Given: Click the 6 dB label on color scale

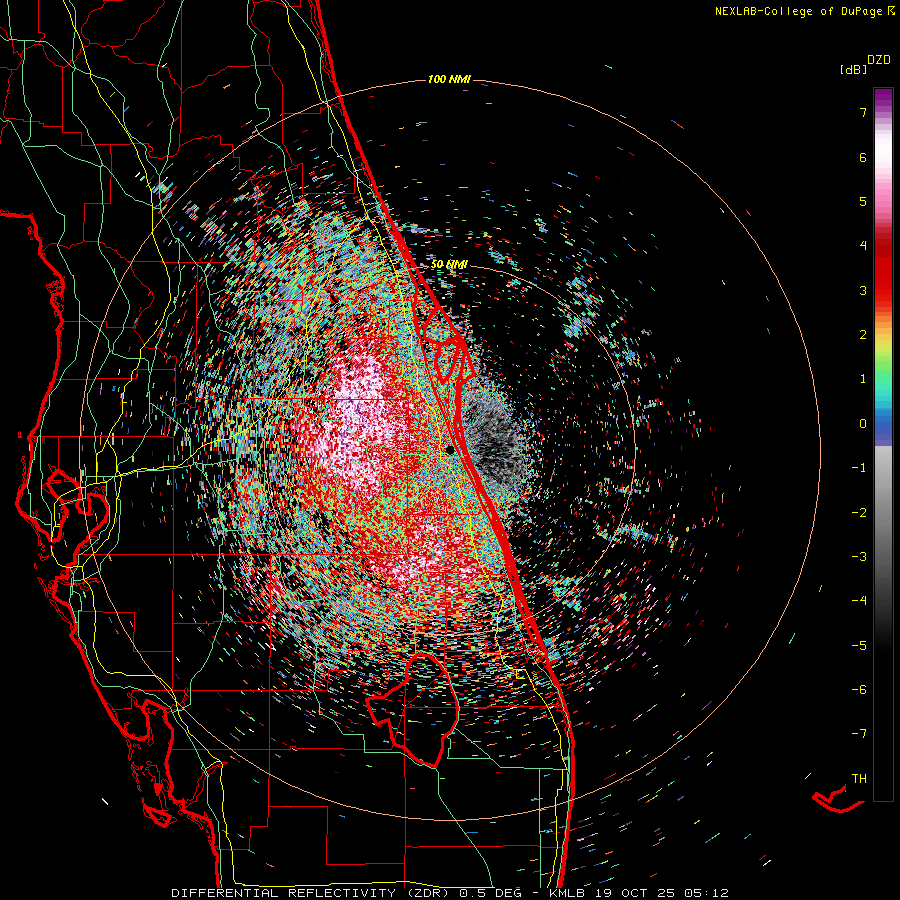Looking at the screenshot, I should coord(863,157).
